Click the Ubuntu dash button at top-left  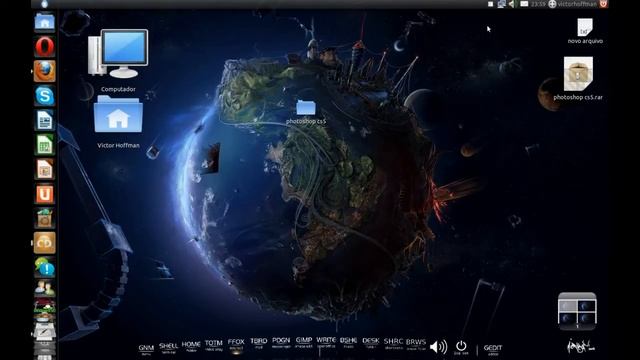(44, 4)
